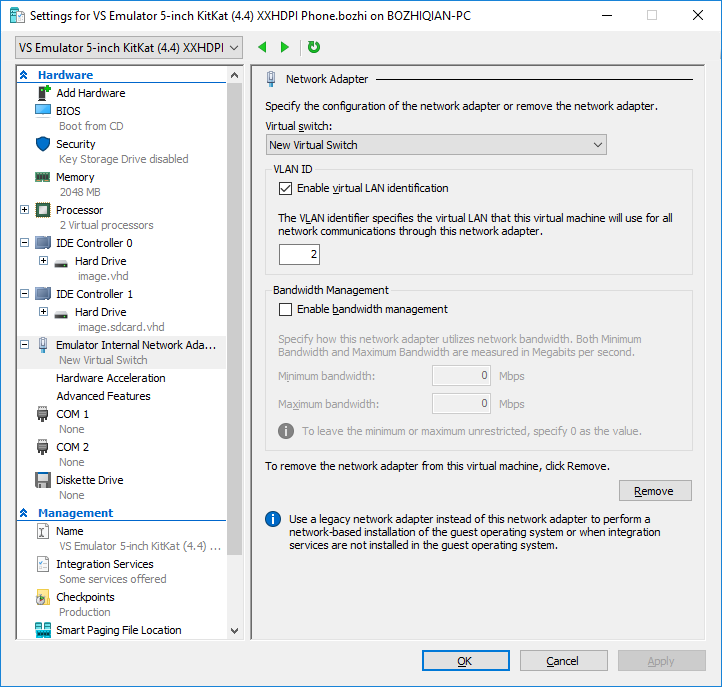Select the IDE Controller 1 icon

click(43, 294)
